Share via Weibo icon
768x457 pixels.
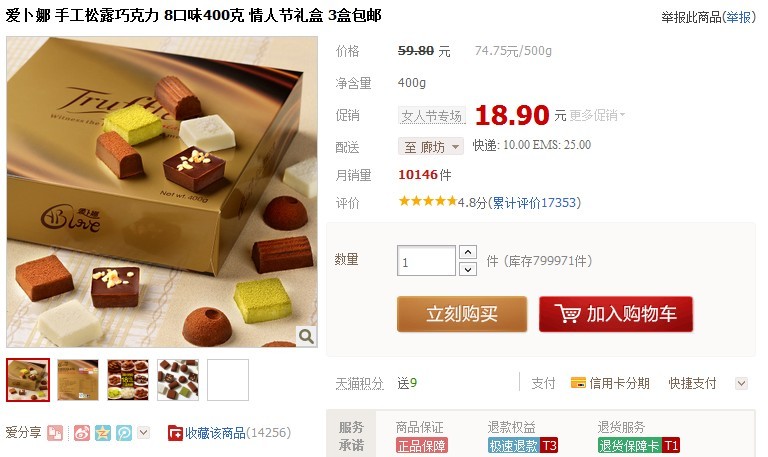[82, 433]
